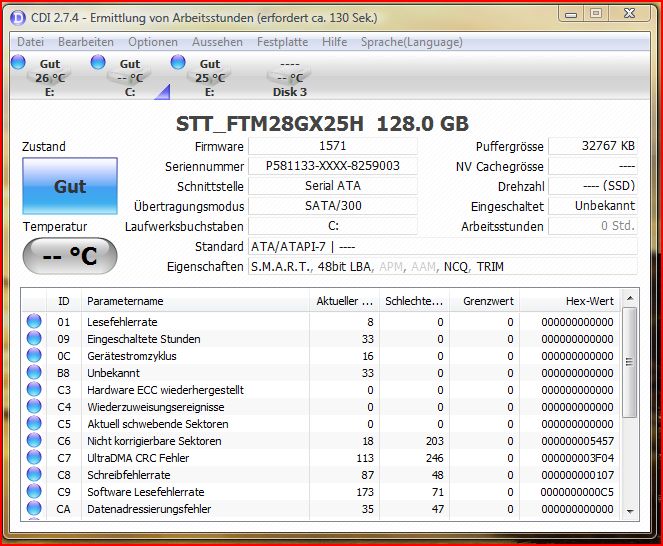Click hex value 000000000107
This screenshot has height=546, width=663.
pyautogui.click(x=577, y=475)
